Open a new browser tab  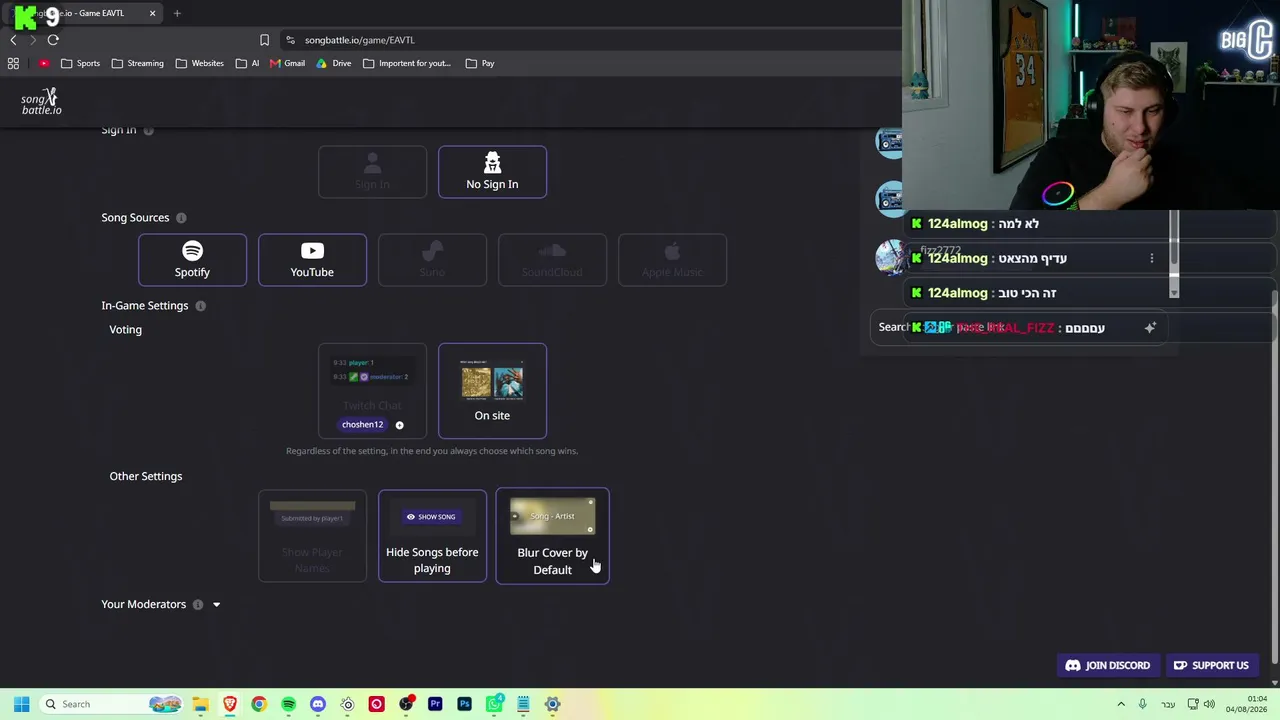click(177, 13)
